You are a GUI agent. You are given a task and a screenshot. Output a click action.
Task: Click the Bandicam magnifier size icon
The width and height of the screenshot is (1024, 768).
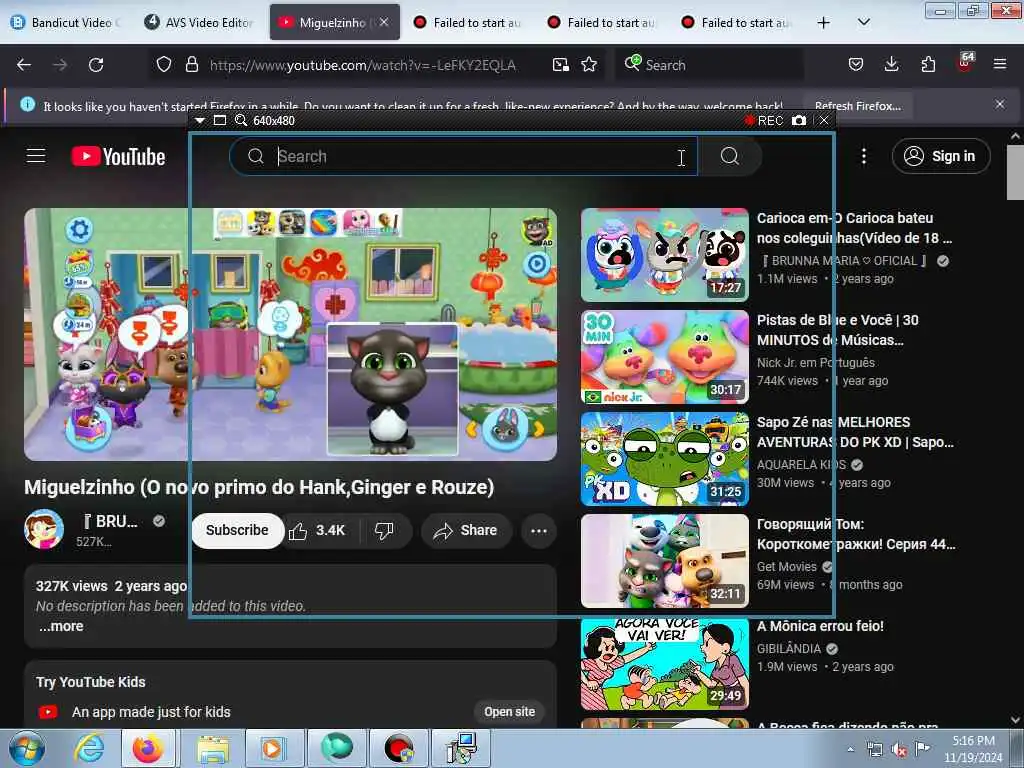tap(241, 120)
